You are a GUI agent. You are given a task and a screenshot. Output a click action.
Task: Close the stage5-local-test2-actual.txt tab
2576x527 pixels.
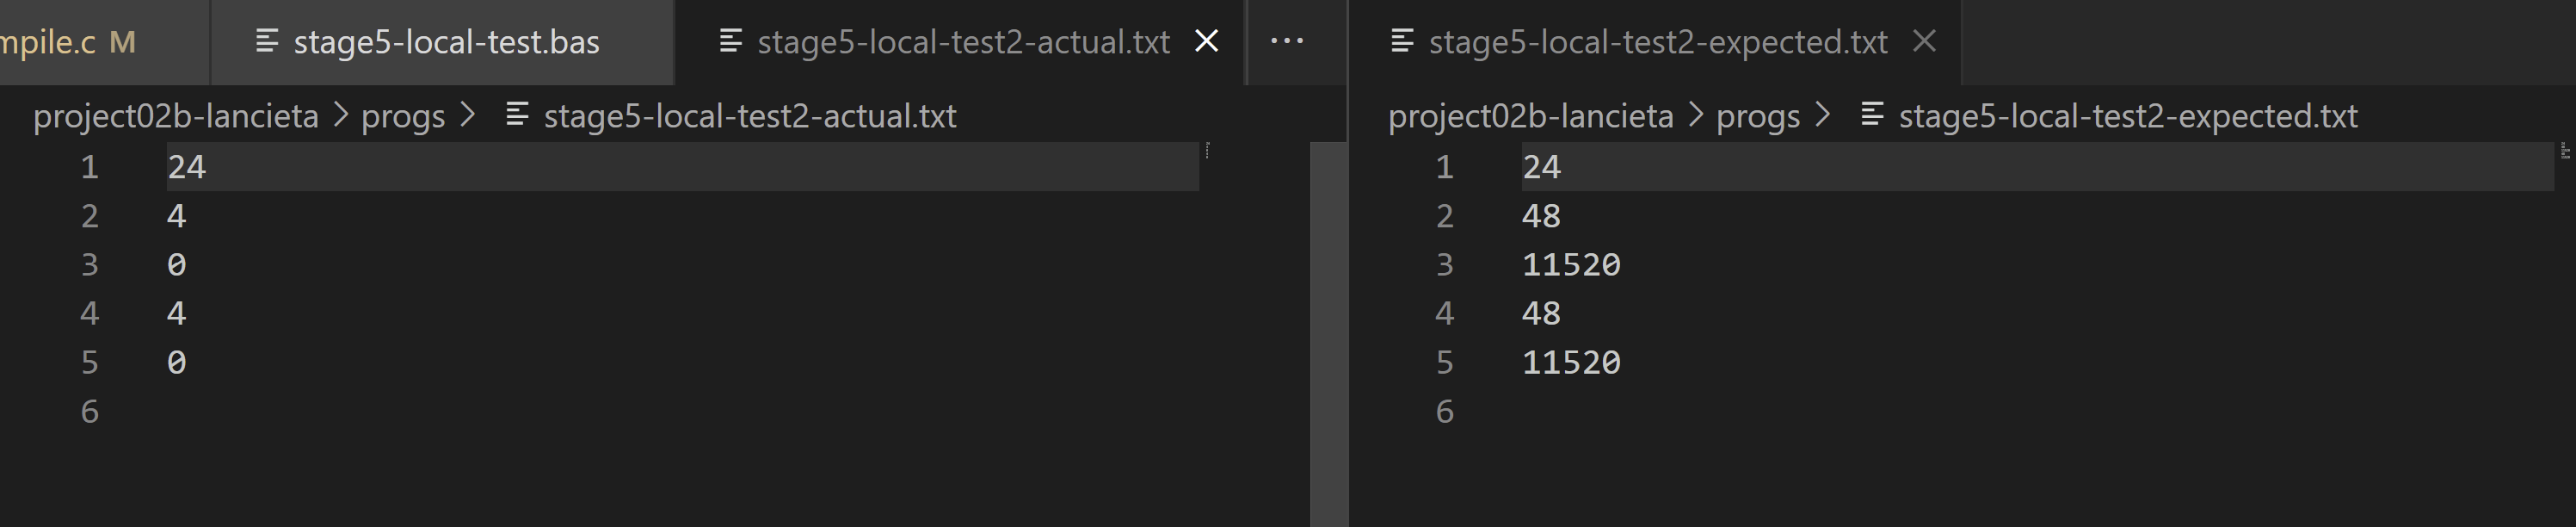1207,41
